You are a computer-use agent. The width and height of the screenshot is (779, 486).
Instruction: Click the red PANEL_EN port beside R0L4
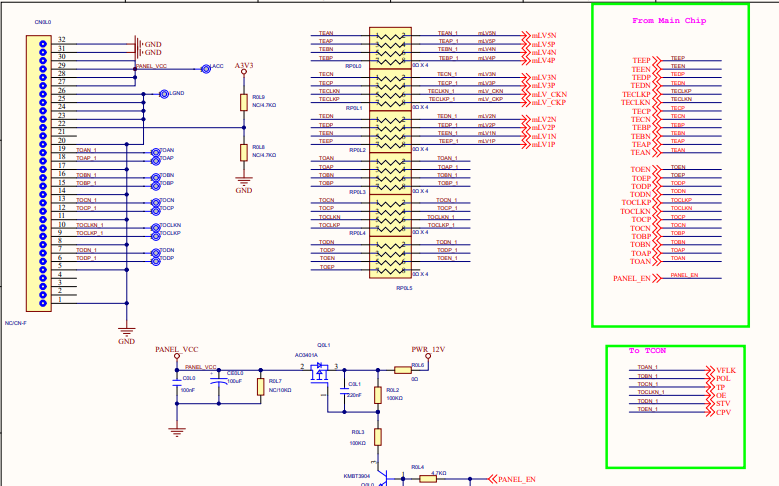tap(512, 480)
